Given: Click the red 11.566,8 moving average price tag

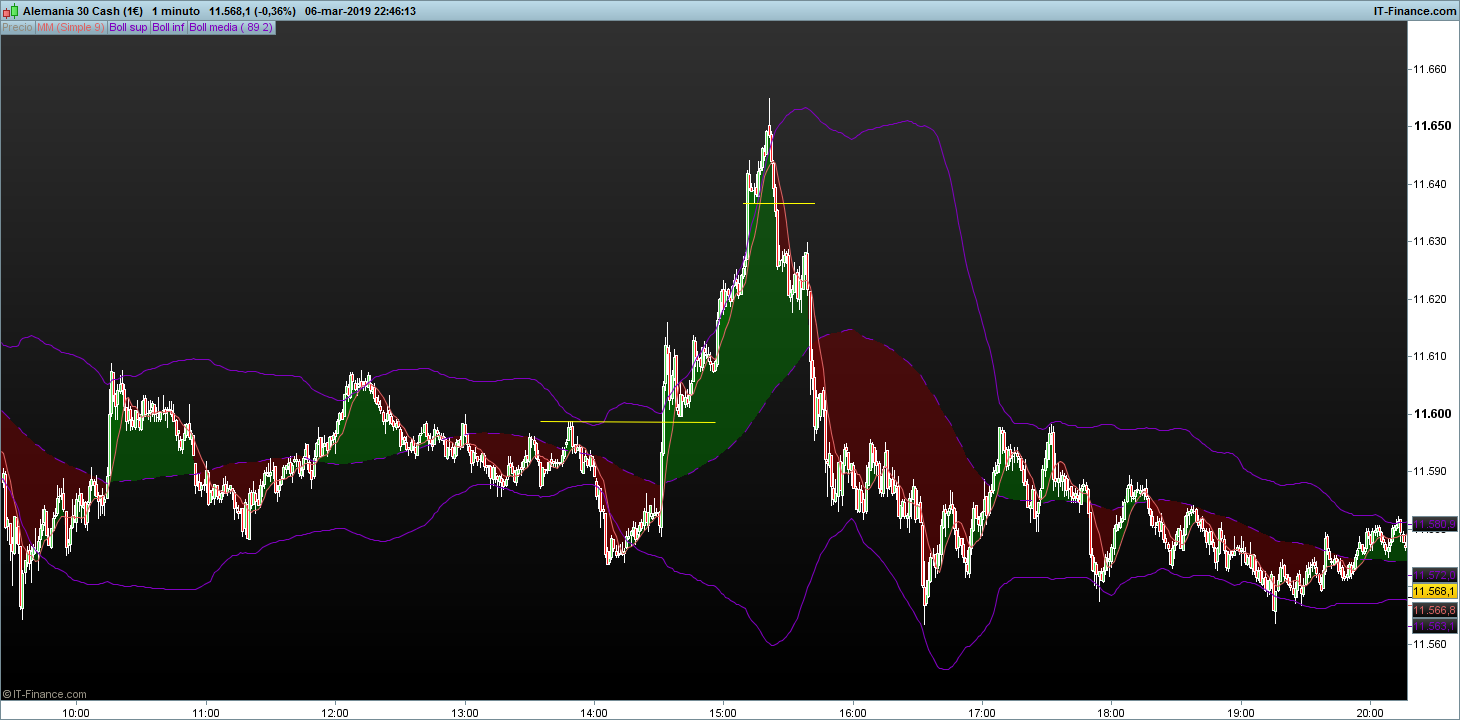Looking at the screenshot, I should tap(1435, 609).
